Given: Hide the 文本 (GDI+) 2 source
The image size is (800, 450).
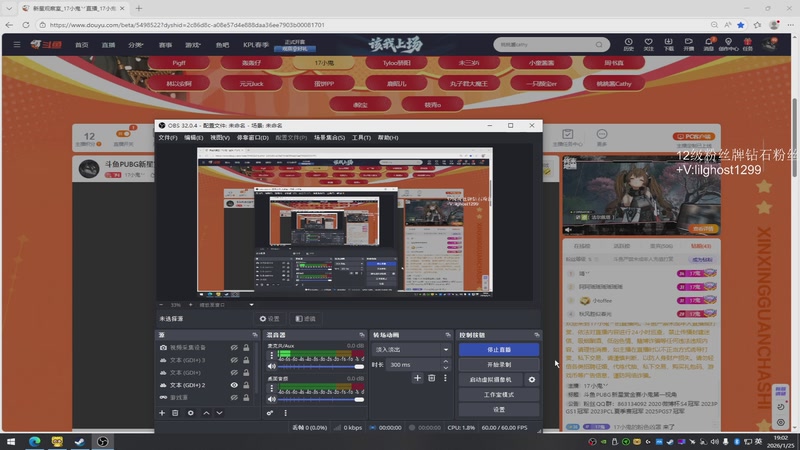Looking at the screenshot, I should tap(234, 385).
